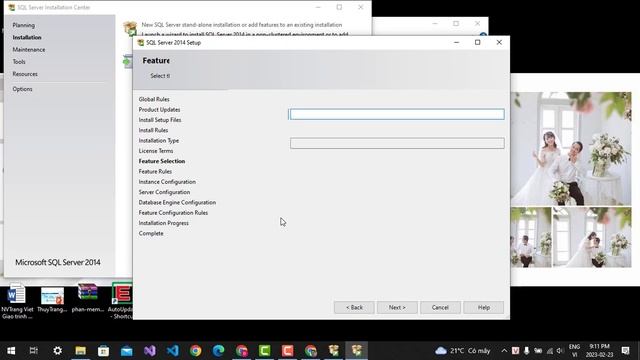Click the Instance Configuration step
Screen dimensions: 640x360
pyautogui.click(x=167, y=182)
